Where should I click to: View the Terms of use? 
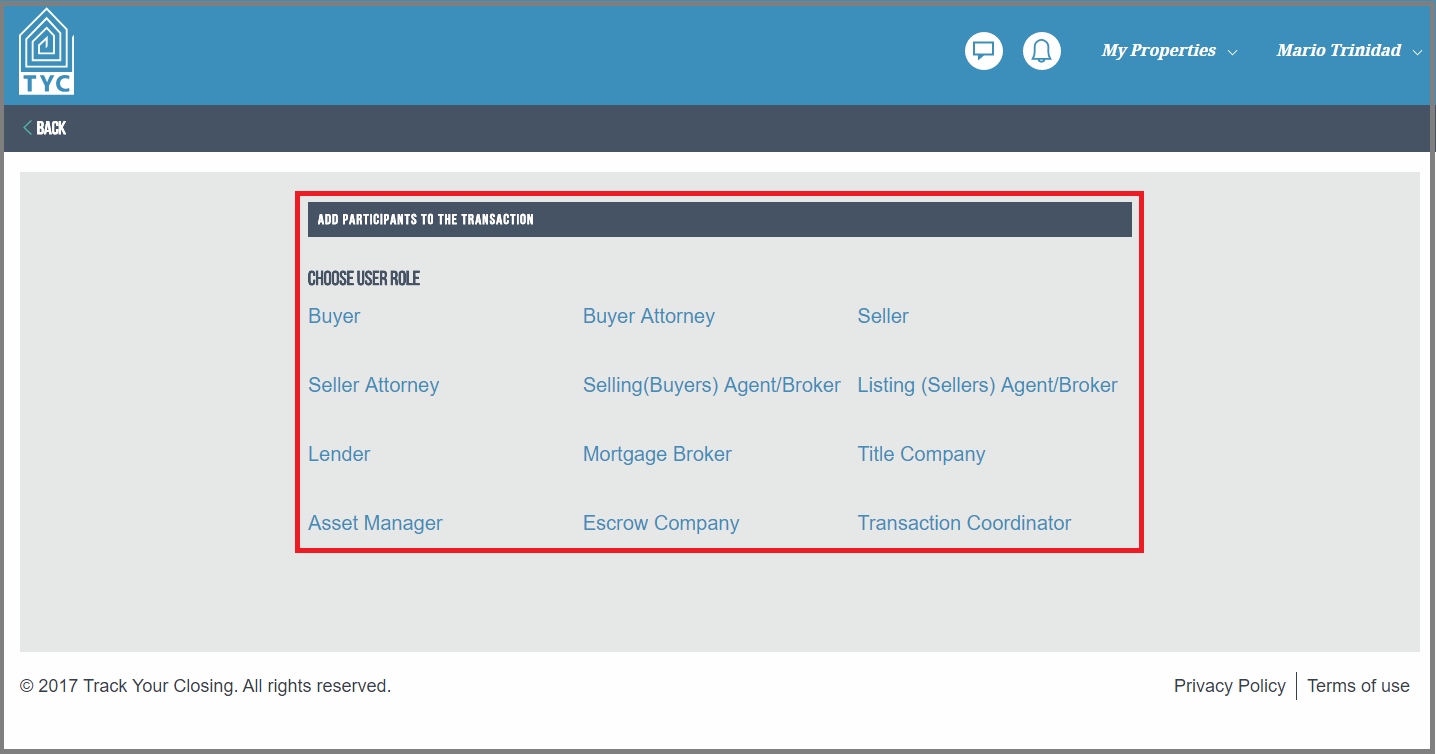(x=1358, y=686)
